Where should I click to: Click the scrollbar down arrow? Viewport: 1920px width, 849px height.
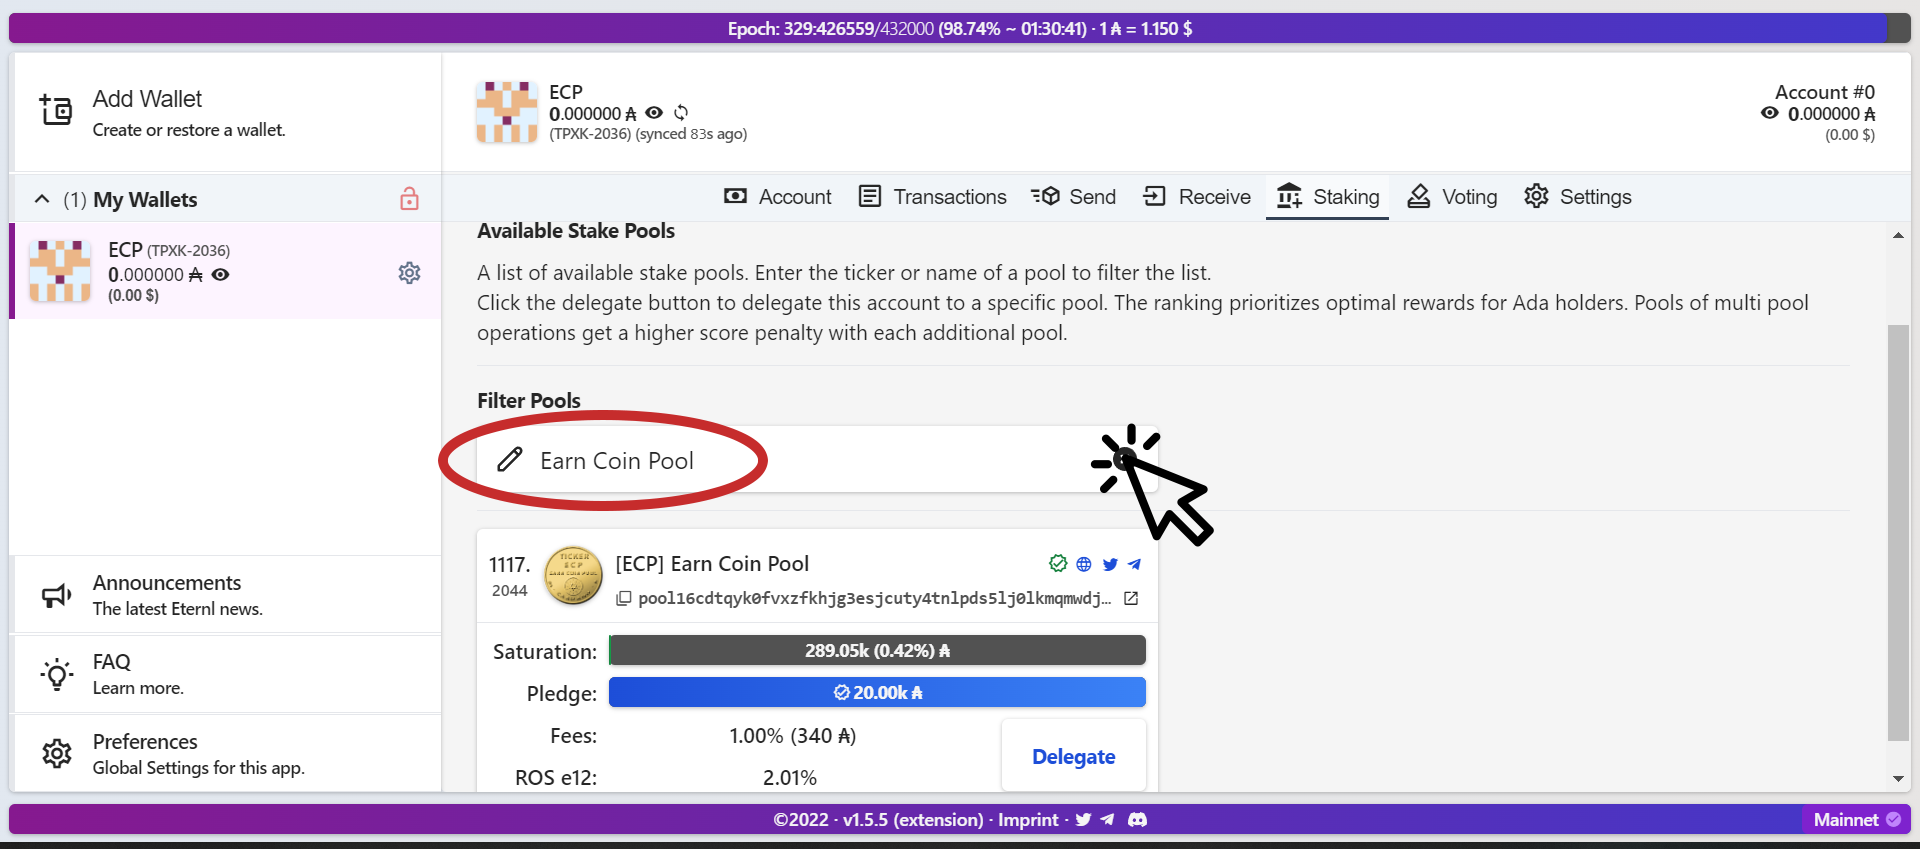pyautogui.click(x=1898, y=778)
